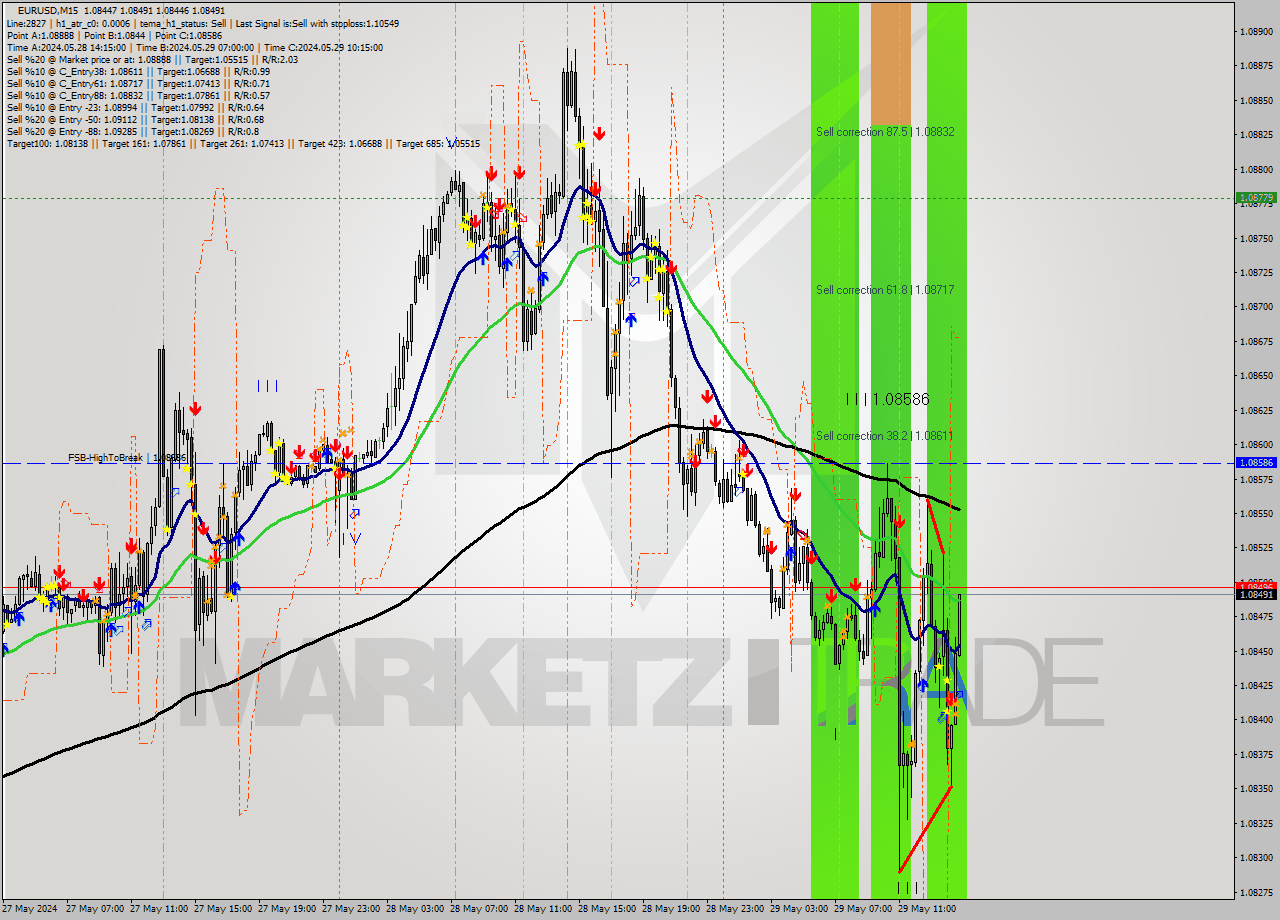Click the '29 May 07:00' time axis label
This screenshot has width=1280, height=920.
click(863, 909)
